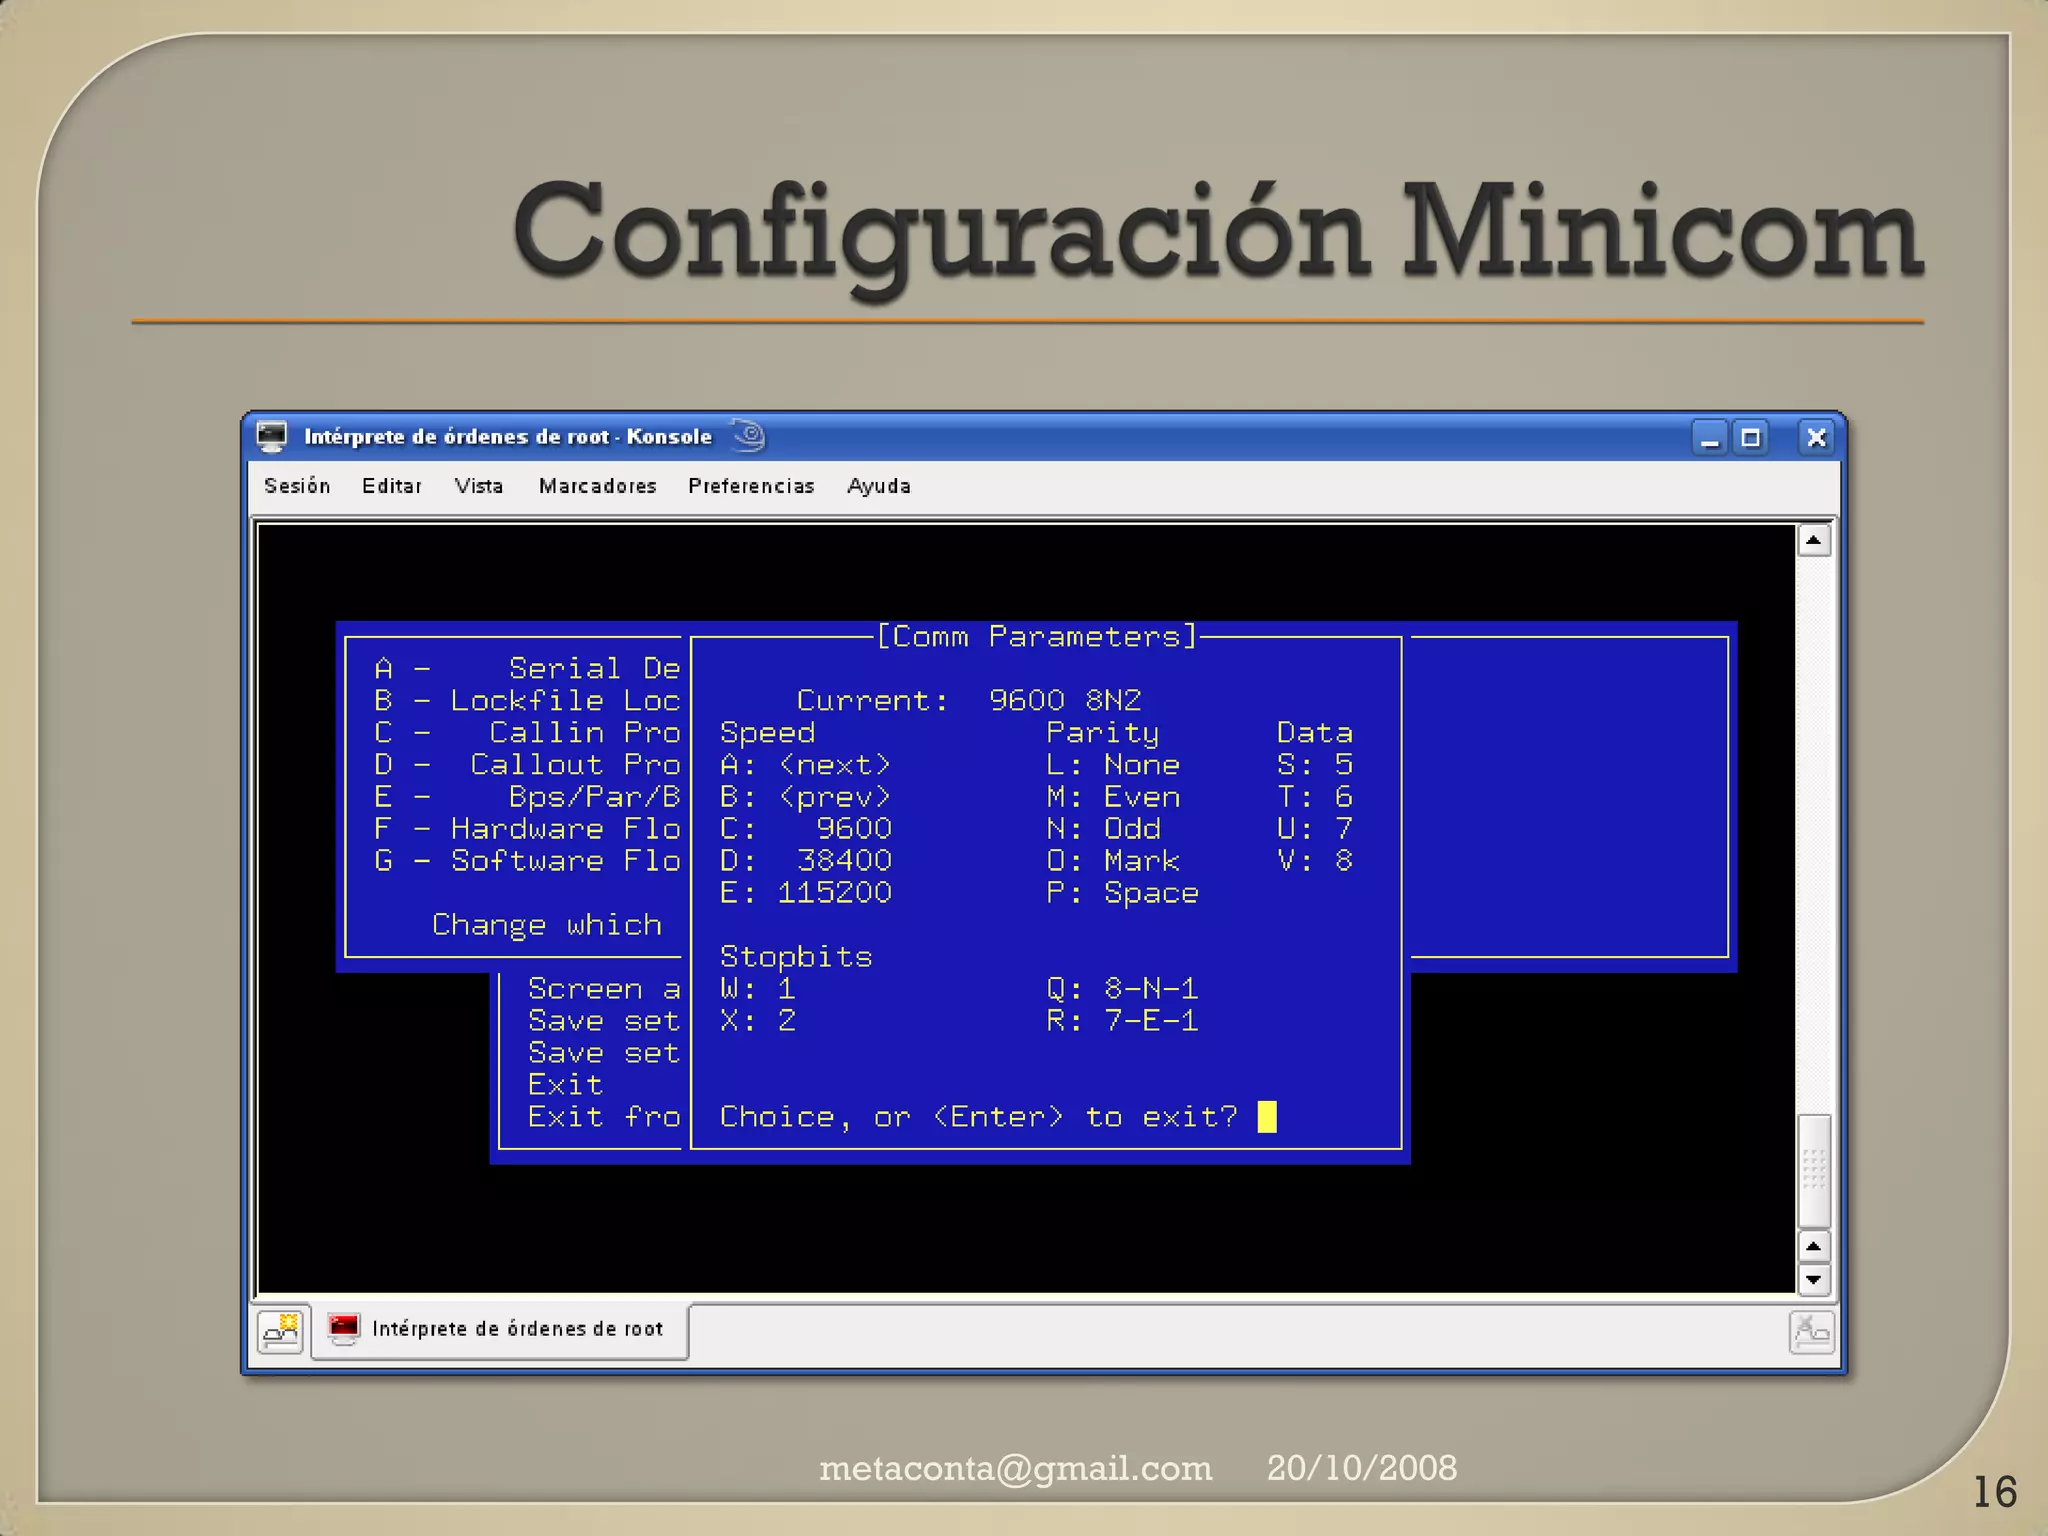Screen dimensions: 2048x1536
Task: Click the 'M: Even' parity option
Action: pos(1113,797)
